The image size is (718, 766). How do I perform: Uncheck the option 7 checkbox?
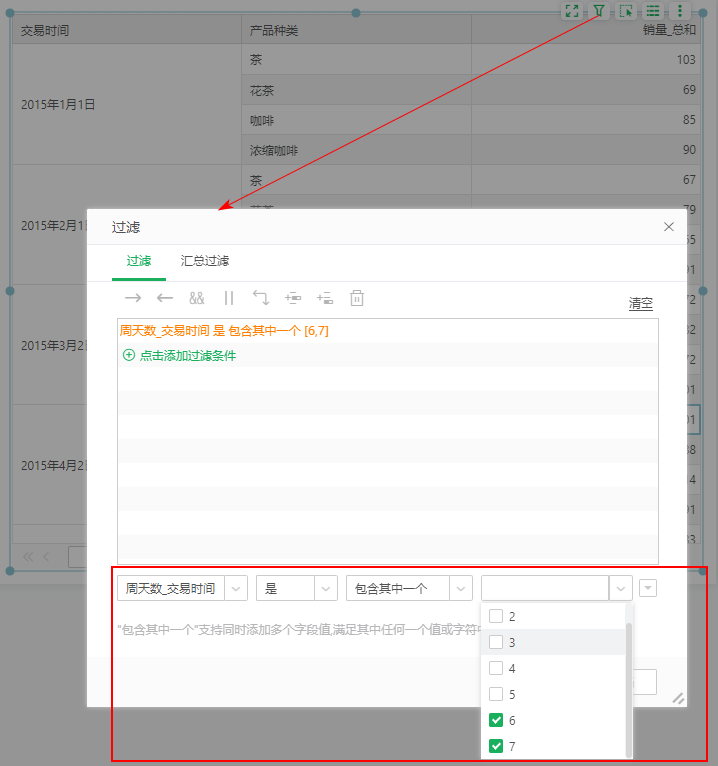tap(496, 746)
